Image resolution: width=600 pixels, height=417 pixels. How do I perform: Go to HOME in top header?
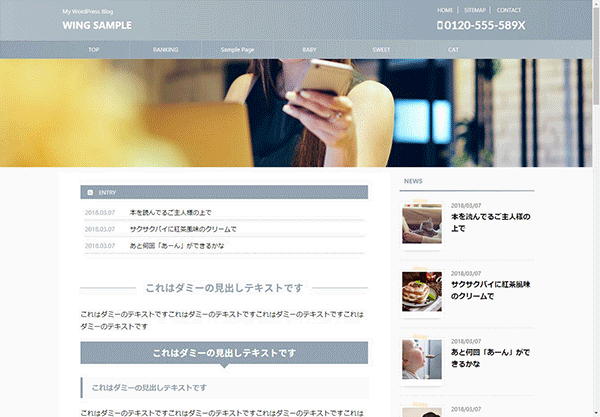coord(445,10)
